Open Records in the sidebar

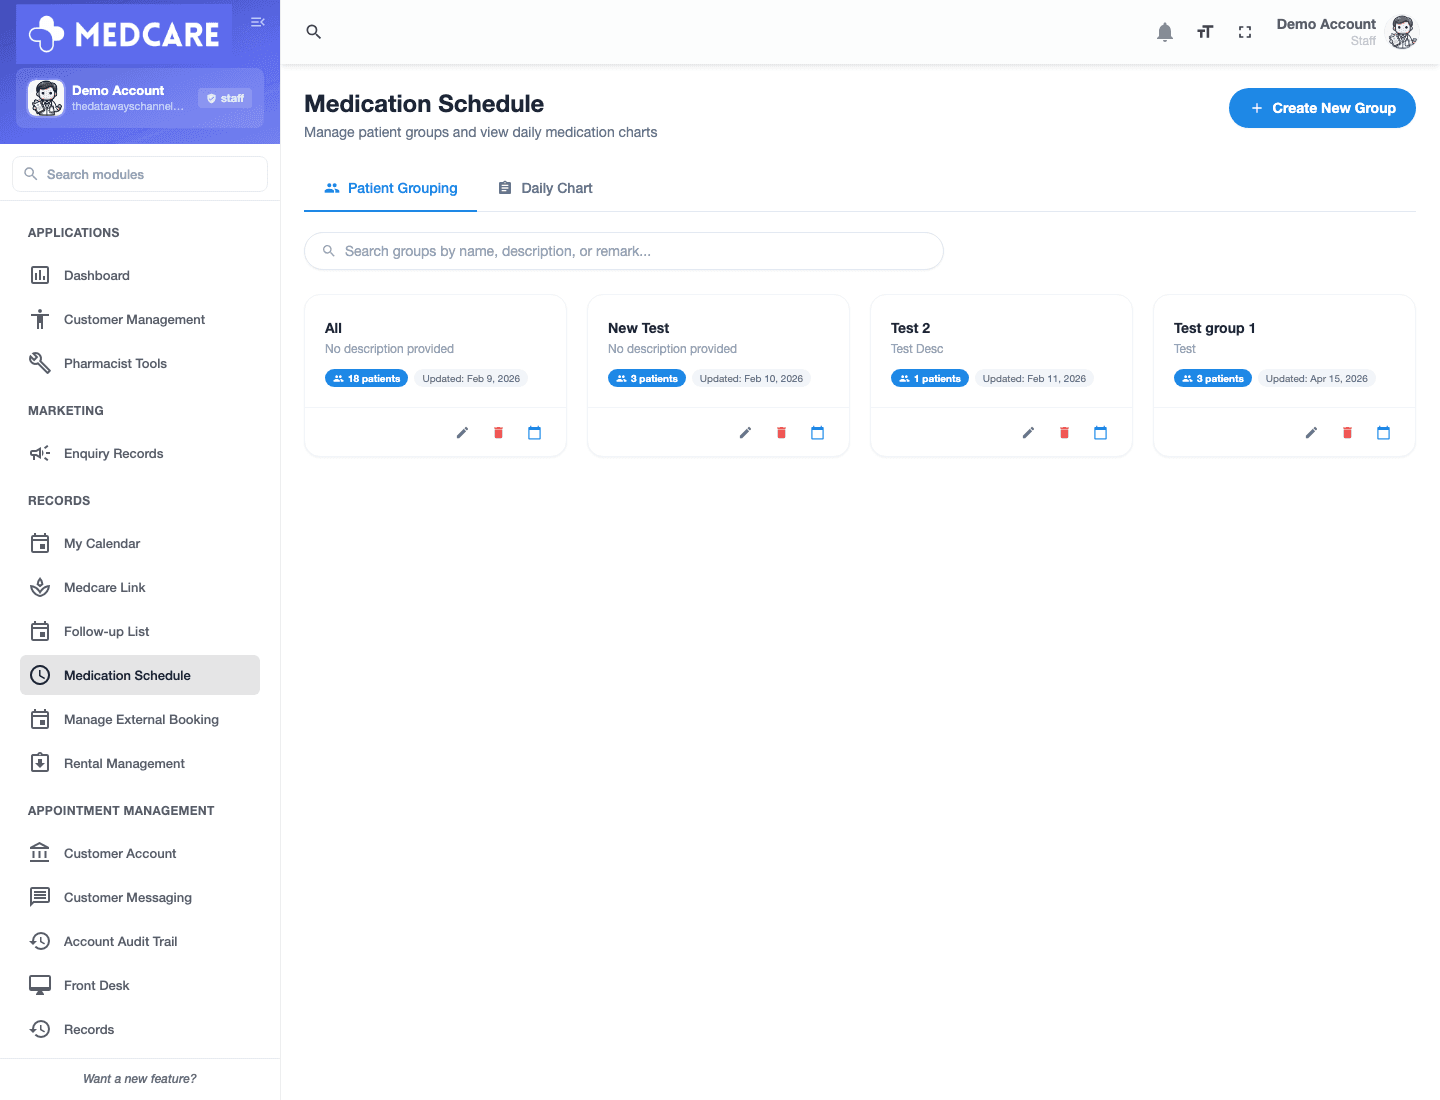click(140, 1029)
